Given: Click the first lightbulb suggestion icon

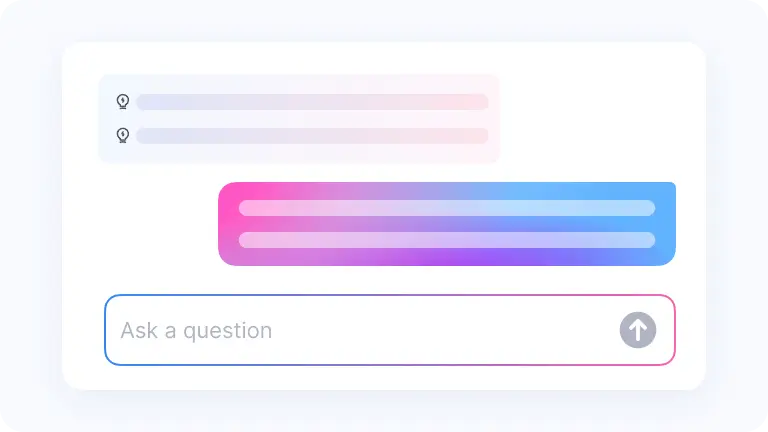Looking at the screenshot, I should click(x=123, y=101).
